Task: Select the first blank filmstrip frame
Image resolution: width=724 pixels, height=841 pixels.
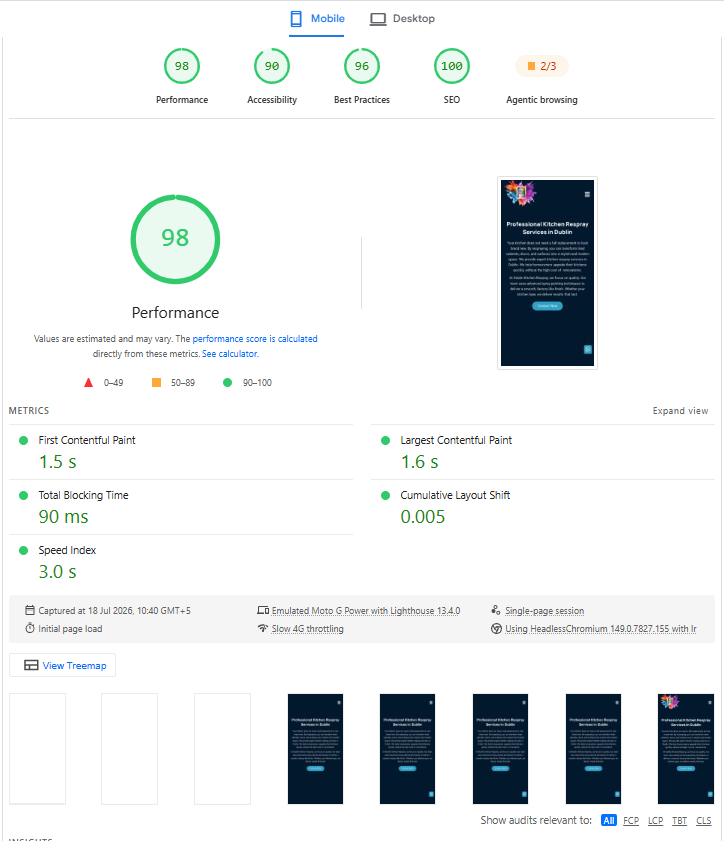Action: pyautogui.click(x=38, y=749)
